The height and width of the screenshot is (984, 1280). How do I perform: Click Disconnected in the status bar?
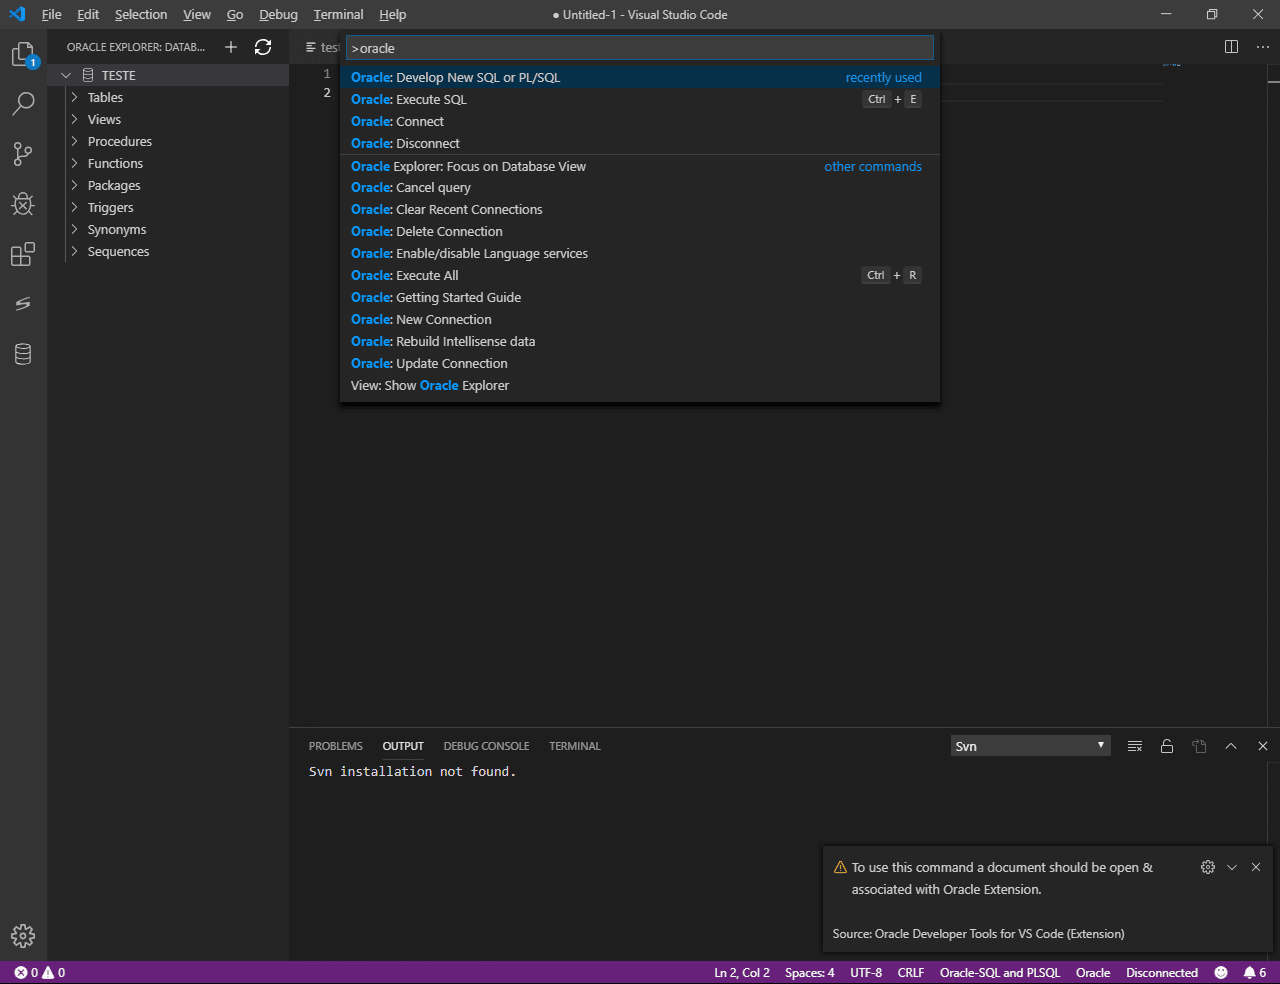click(1162, 972)
